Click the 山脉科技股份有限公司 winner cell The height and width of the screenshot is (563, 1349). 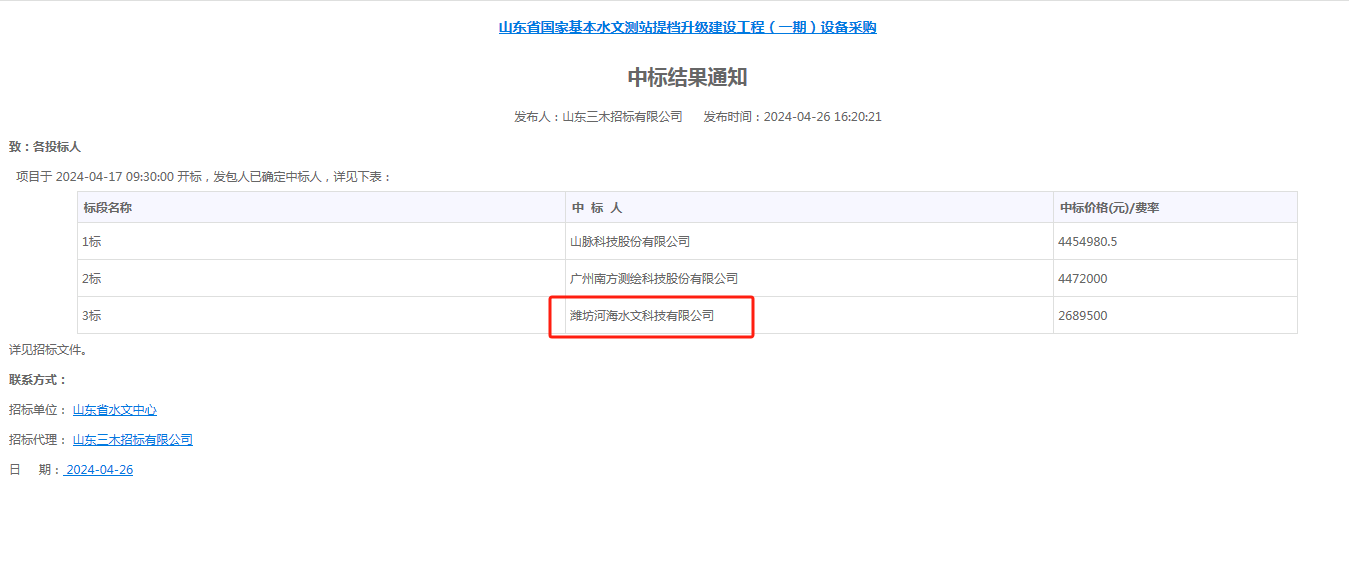coord(630,242)
